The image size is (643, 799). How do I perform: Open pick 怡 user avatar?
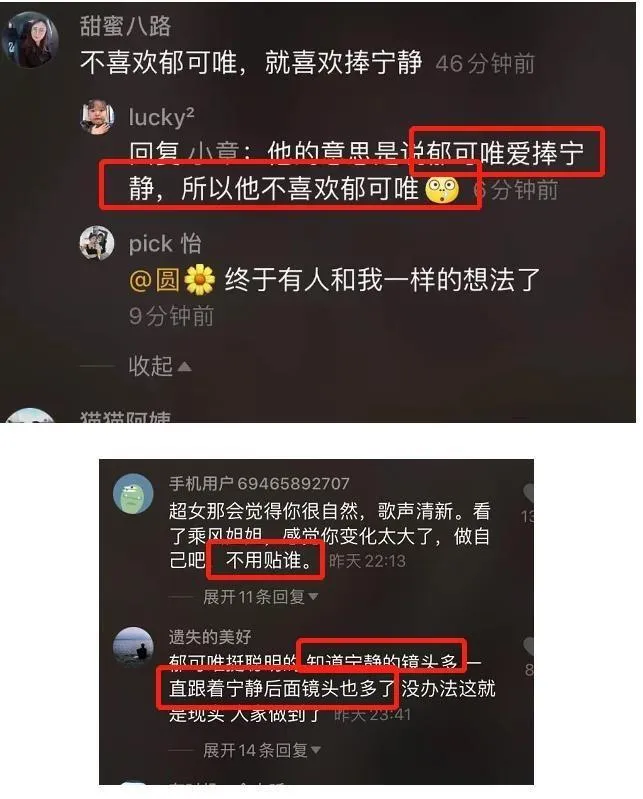click(x=97, y=243)
